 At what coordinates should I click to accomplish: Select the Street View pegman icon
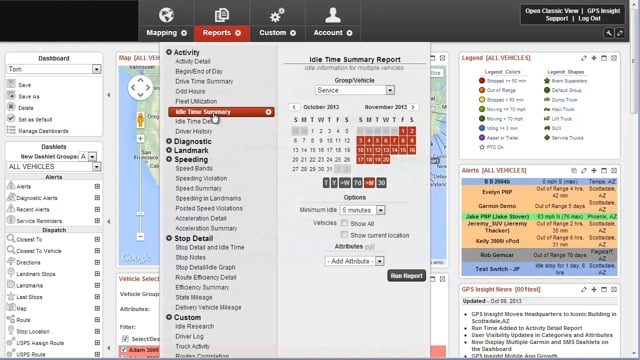tap(140, 120)
